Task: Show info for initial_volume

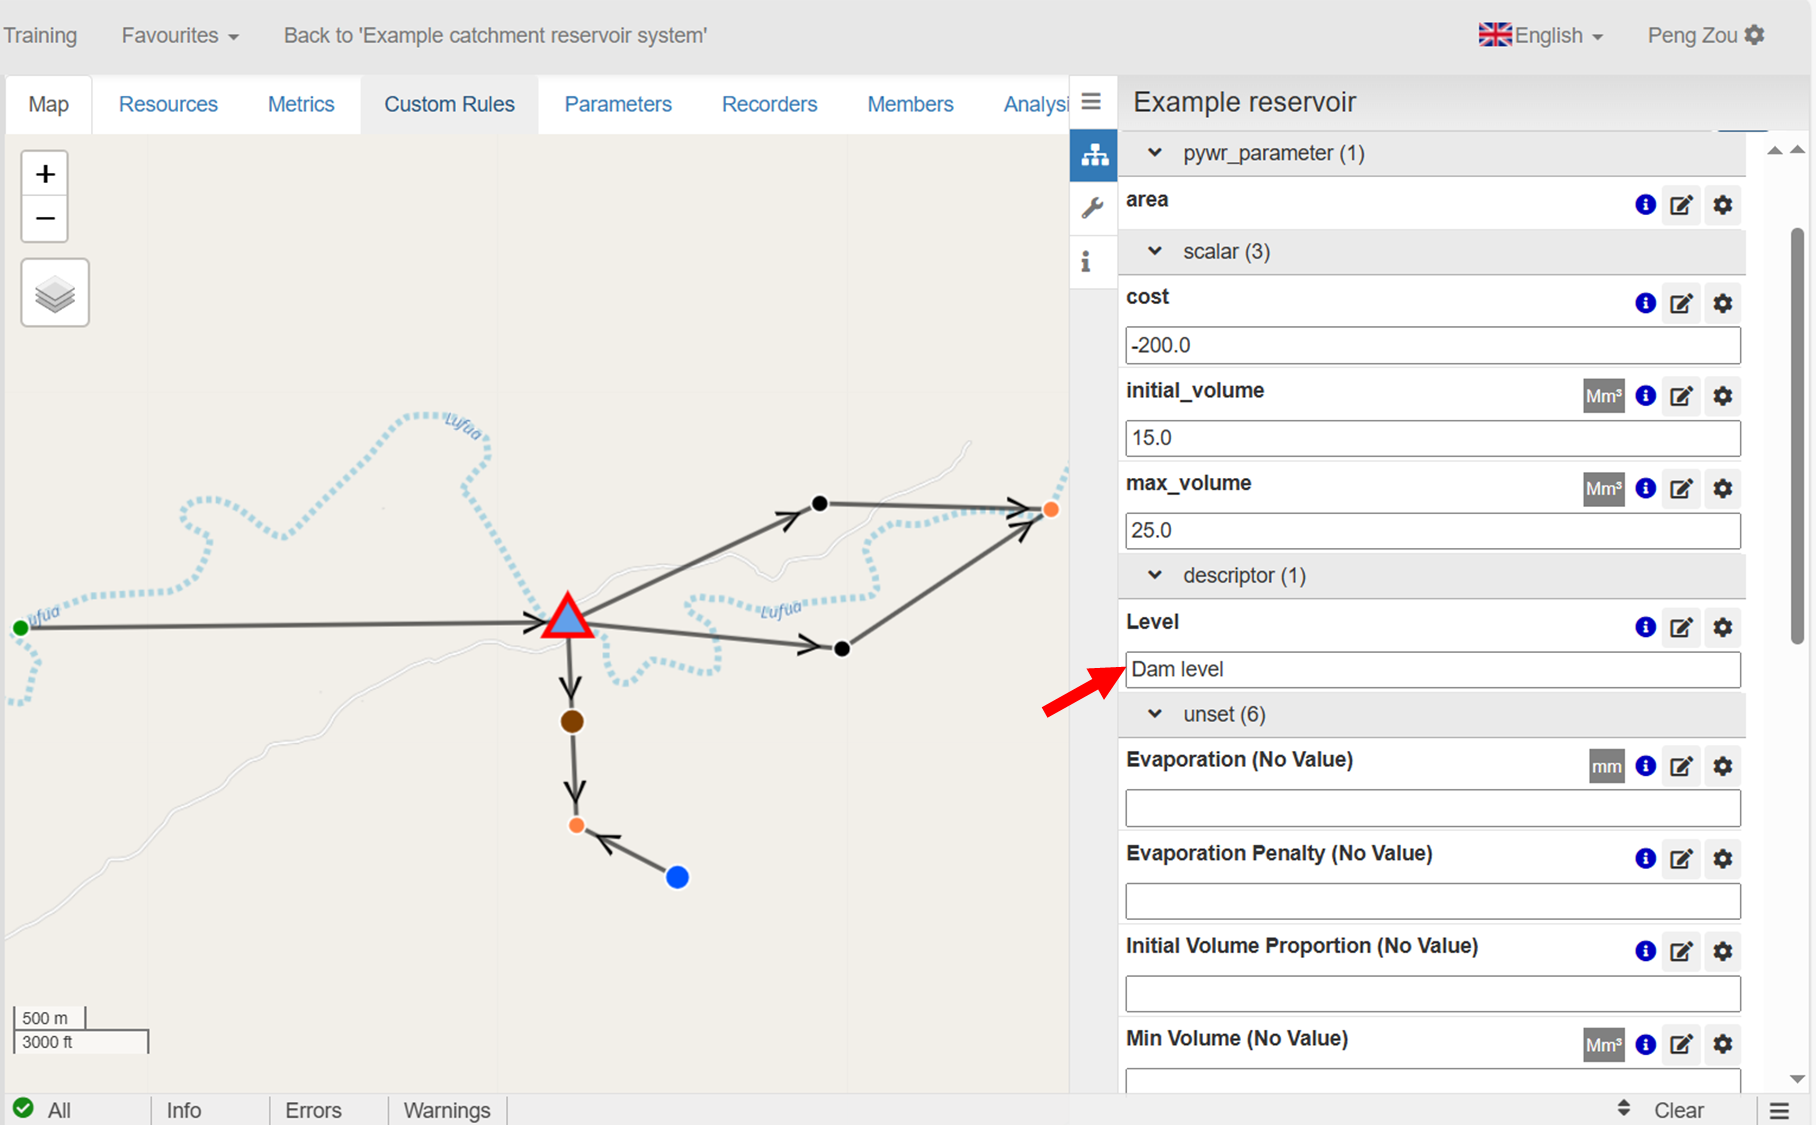Action: click(1645, 396)
